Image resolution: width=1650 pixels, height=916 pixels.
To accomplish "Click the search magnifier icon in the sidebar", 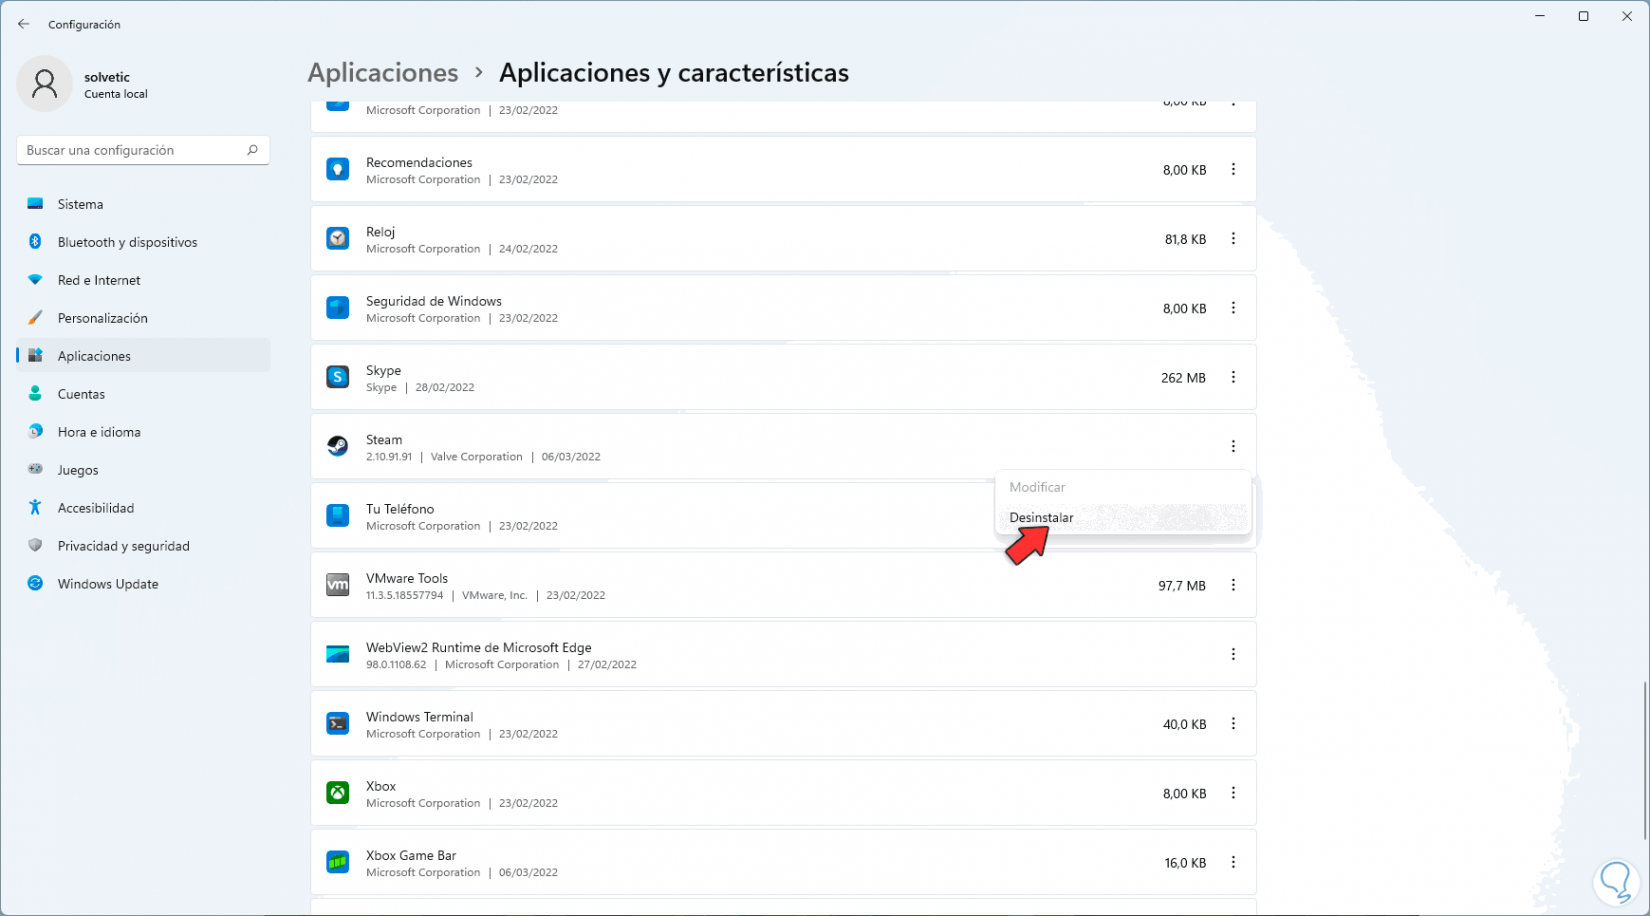I will pos(252,150).
